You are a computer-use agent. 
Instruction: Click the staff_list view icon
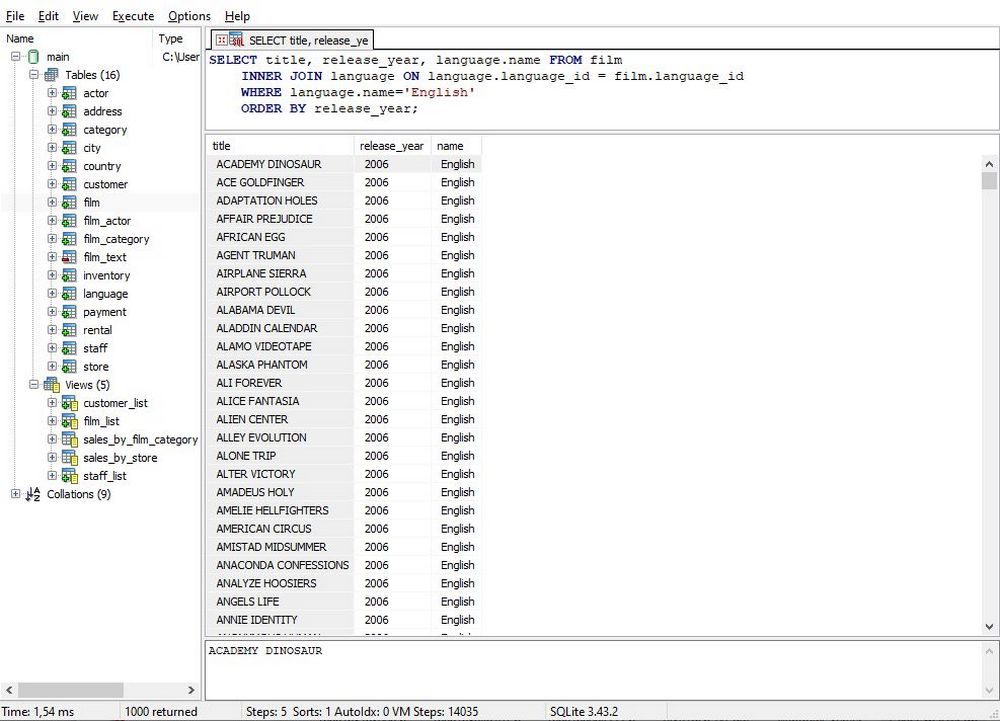pyautogui.click(x=69, y=476)
